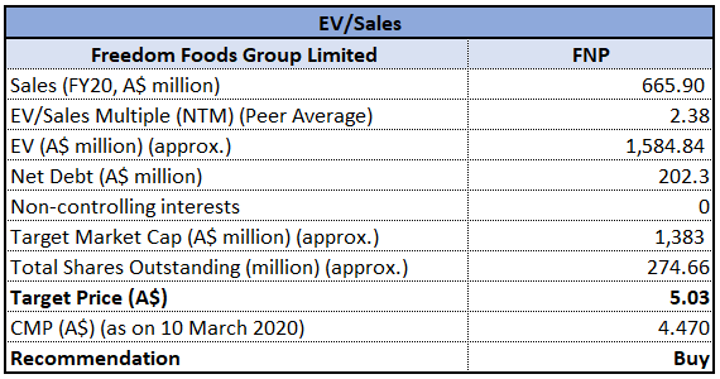The height and width of the screenshot is (379, 720).
Task: Click the EV/Sales header cell
Action: 360,23
